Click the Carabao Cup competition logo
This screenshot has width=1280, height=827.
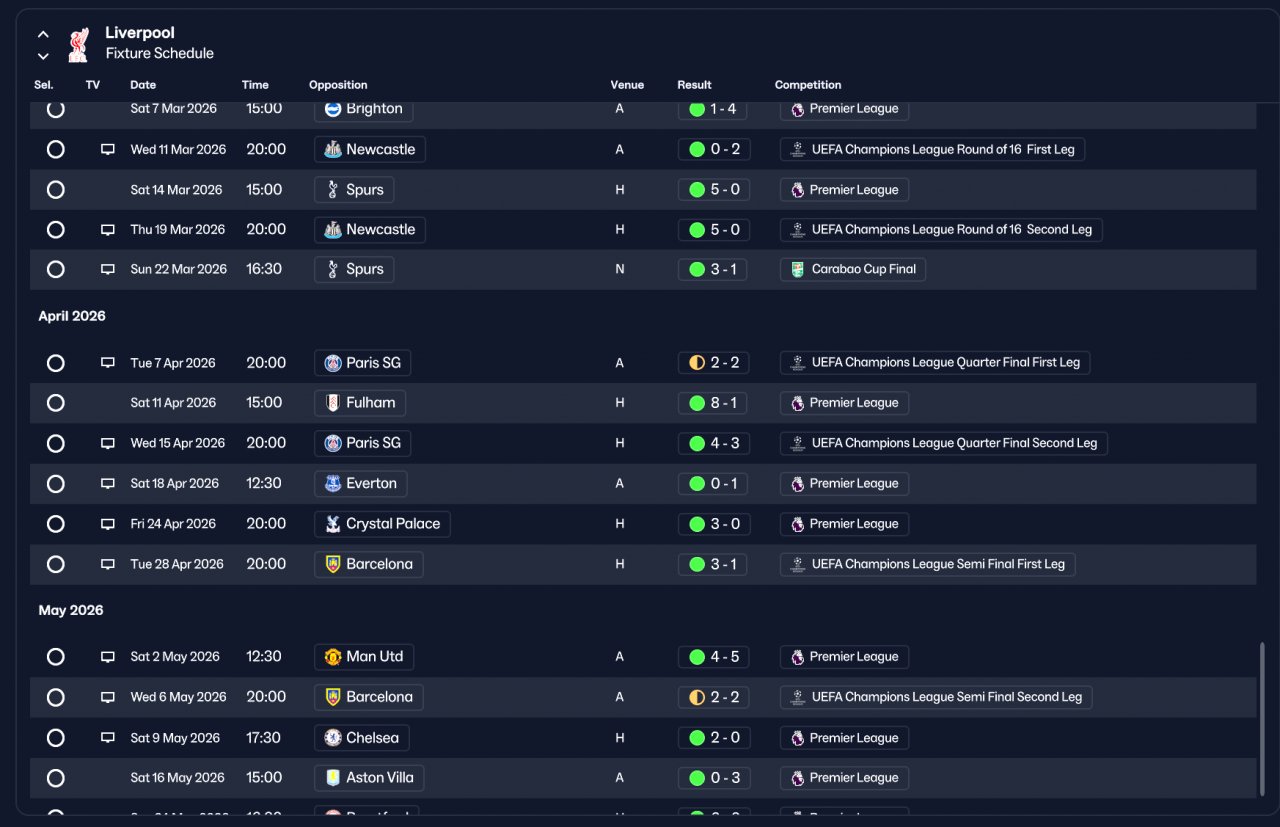pyautogui.click(x=797, y=269)
